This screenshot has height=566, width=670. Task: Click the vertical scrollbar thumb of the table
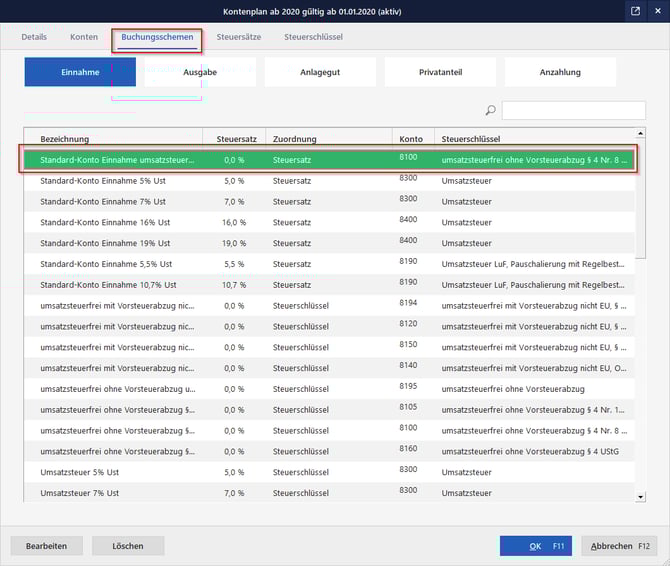click(x=640, y=199)
